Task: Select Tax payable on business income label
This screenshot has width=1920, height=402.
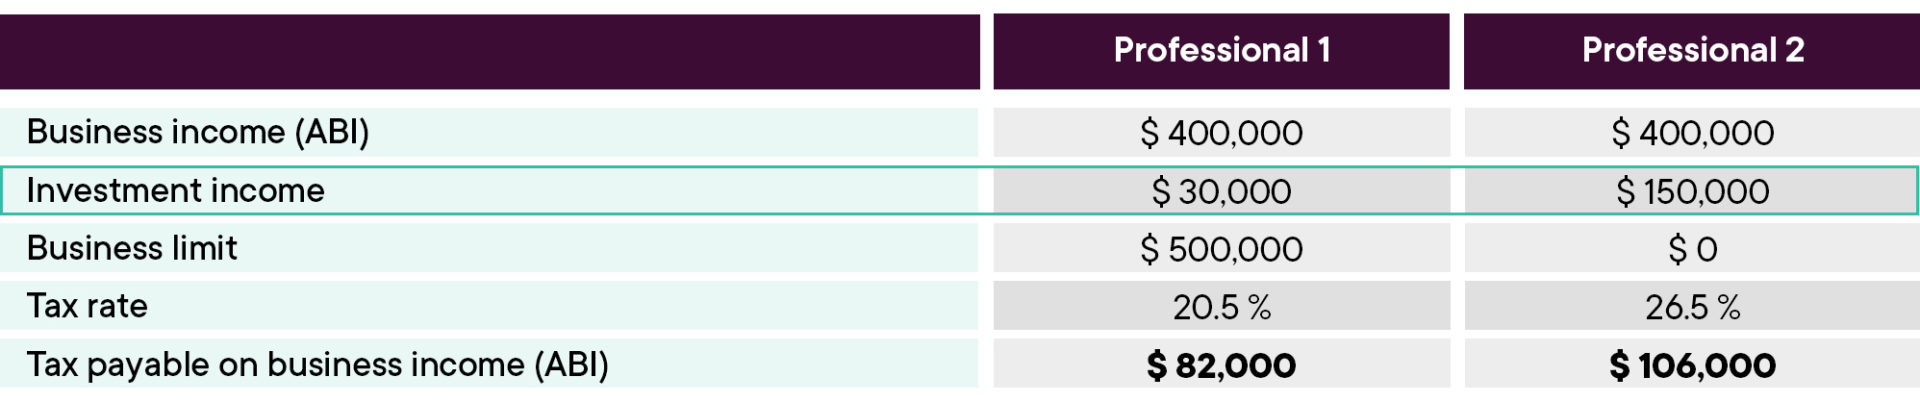Action: point(317,365)
